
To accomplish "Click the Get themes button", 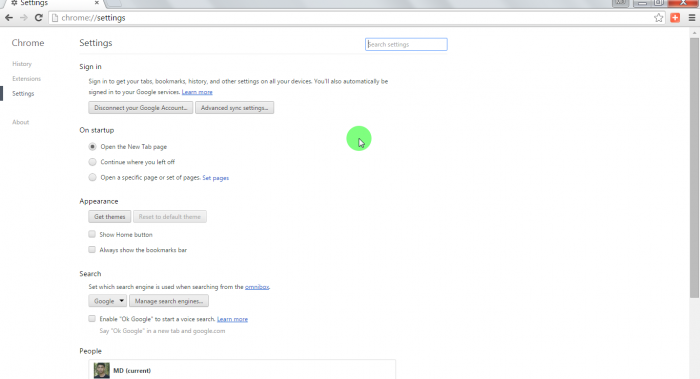I will point(109,217).
